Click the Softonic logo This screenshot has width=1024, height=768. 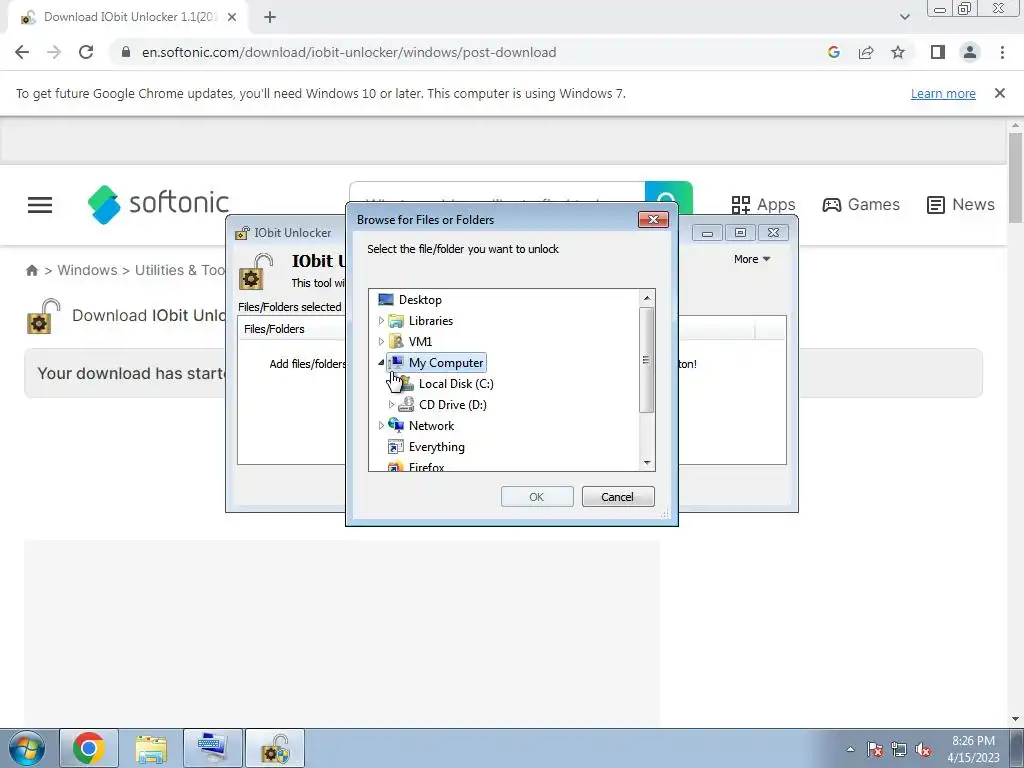coord(158,204)
